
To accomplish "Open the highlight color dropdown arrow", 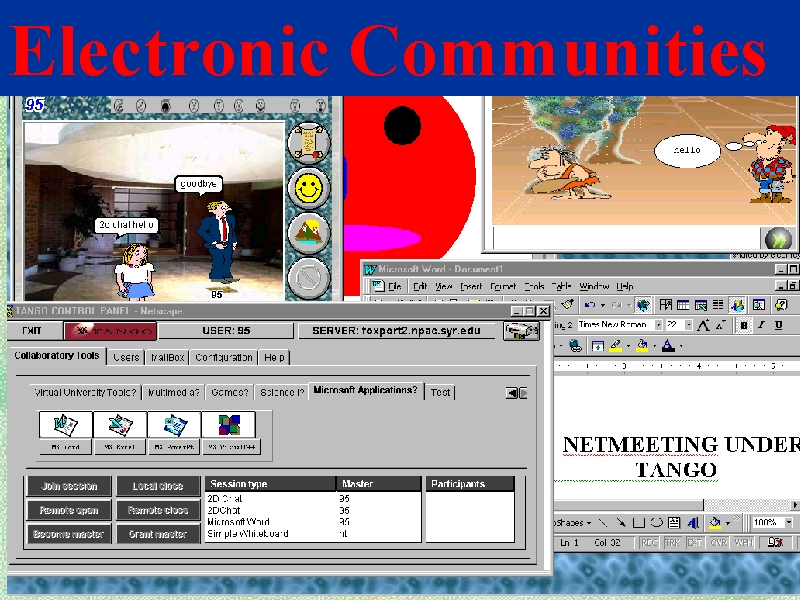I will [x=627, y=346].
